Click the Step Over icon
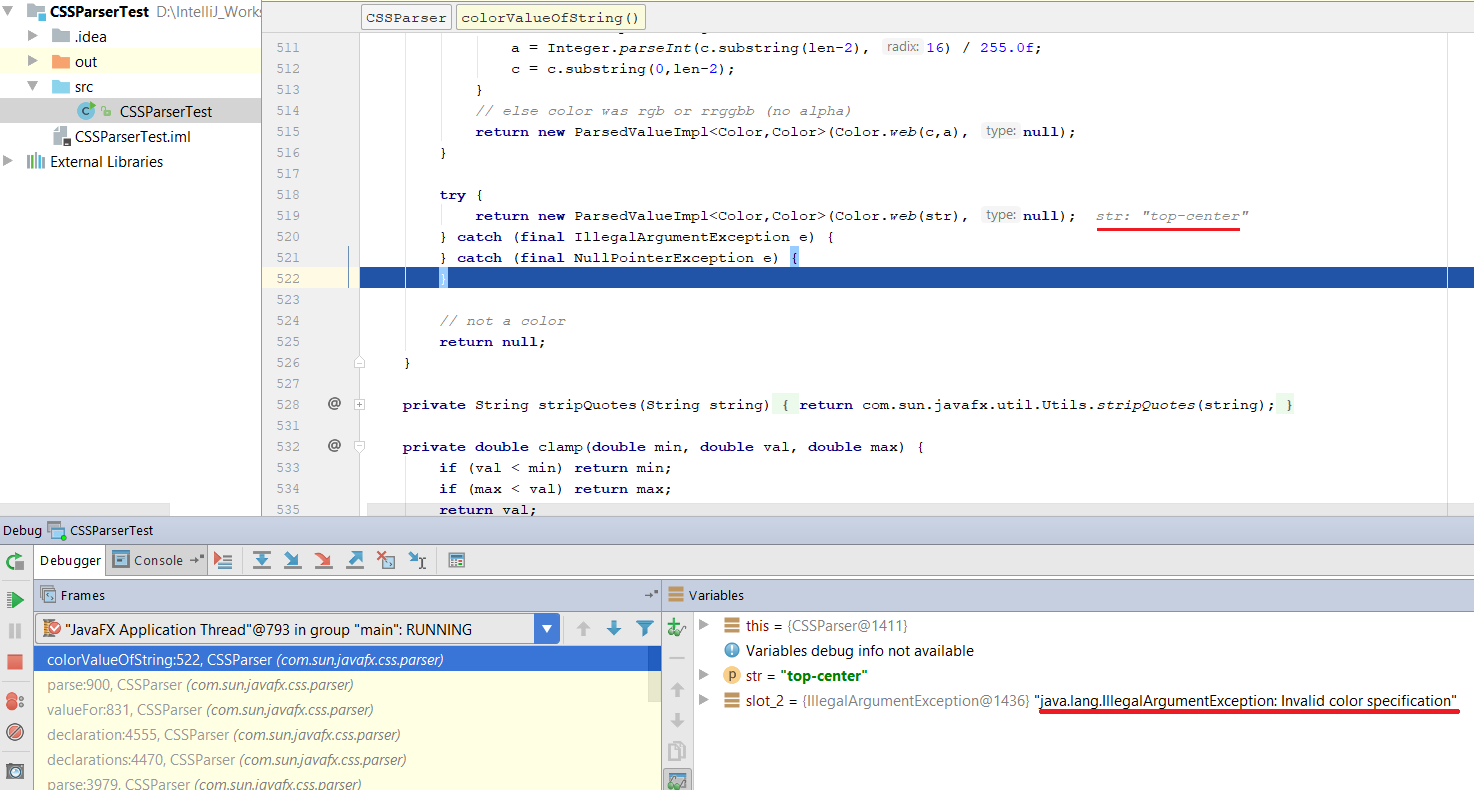 (262, 560)
